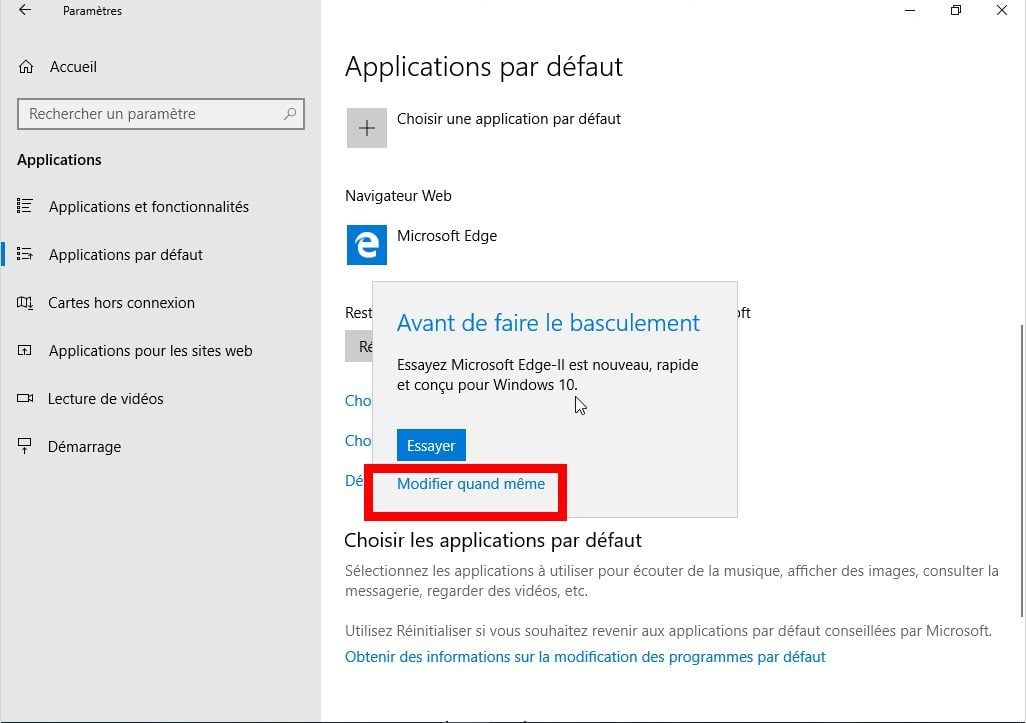Click the vertical scrollbar on the right
1026x723 pixels.
point(1021,470)
